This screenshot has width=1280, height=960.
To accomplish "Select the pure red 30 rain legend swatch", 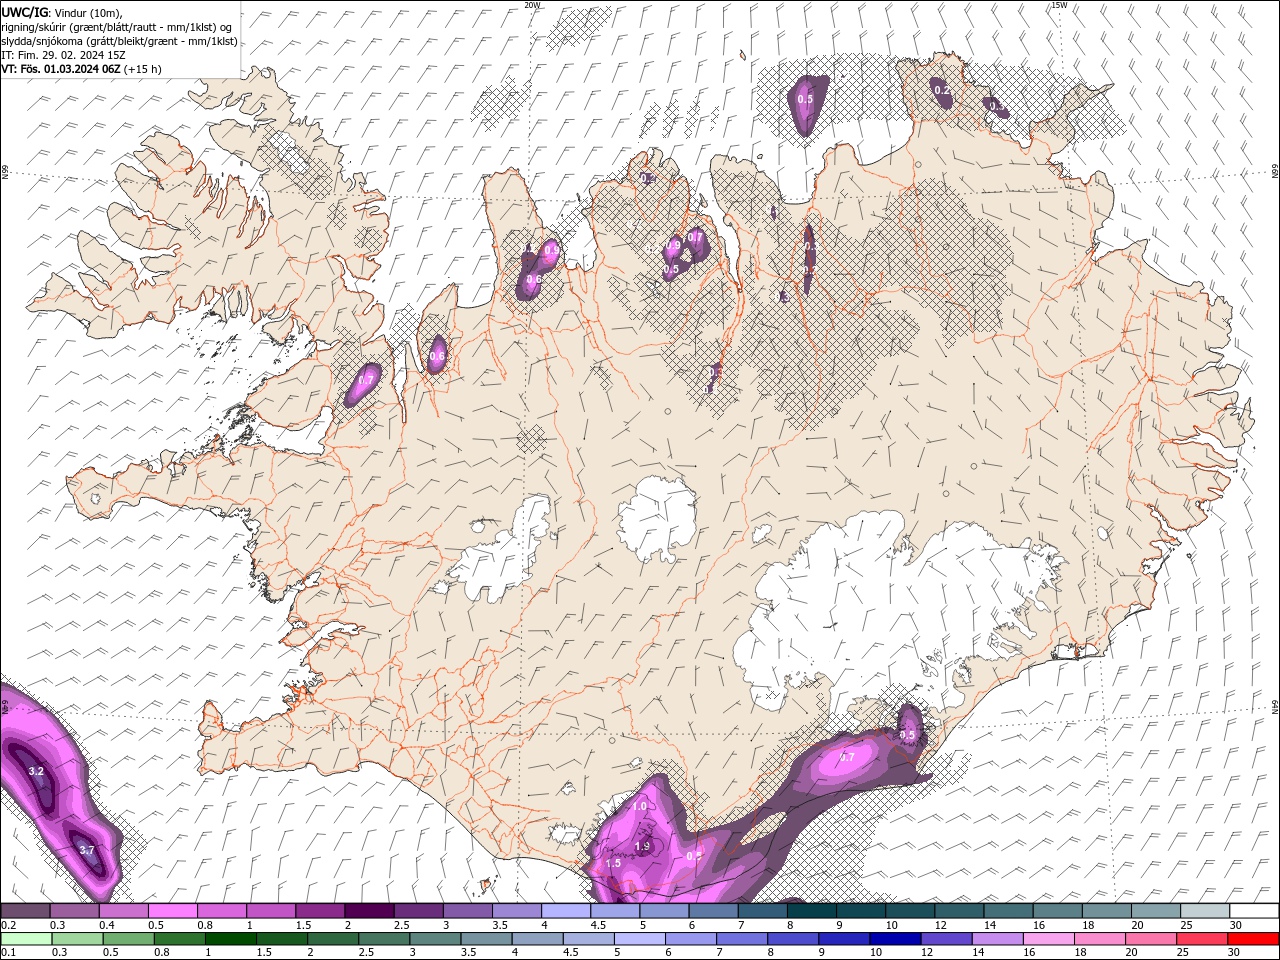I will point(1252,939).
